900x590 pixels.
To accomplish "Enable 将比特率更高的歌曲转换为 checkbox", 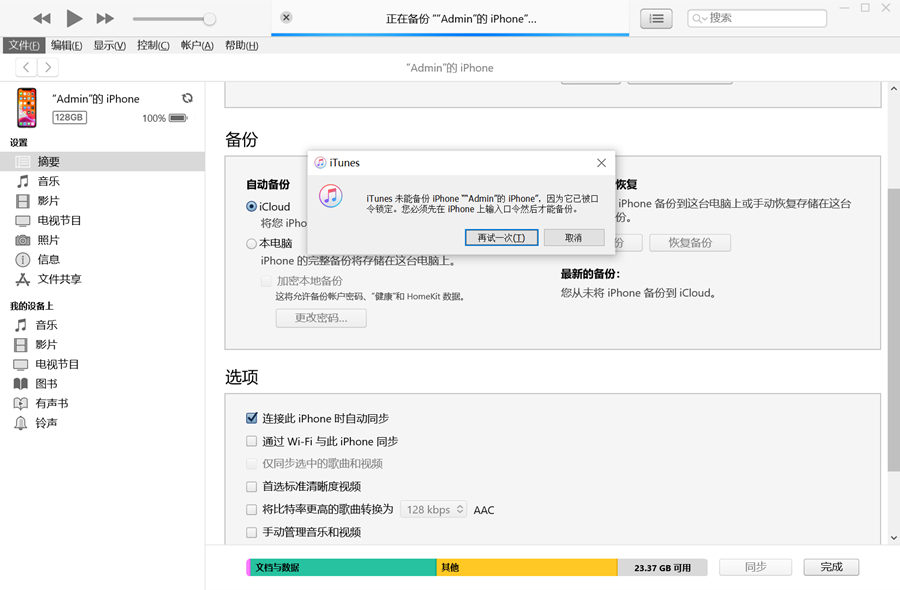I will pyautogui.click(x=251, y=509).
